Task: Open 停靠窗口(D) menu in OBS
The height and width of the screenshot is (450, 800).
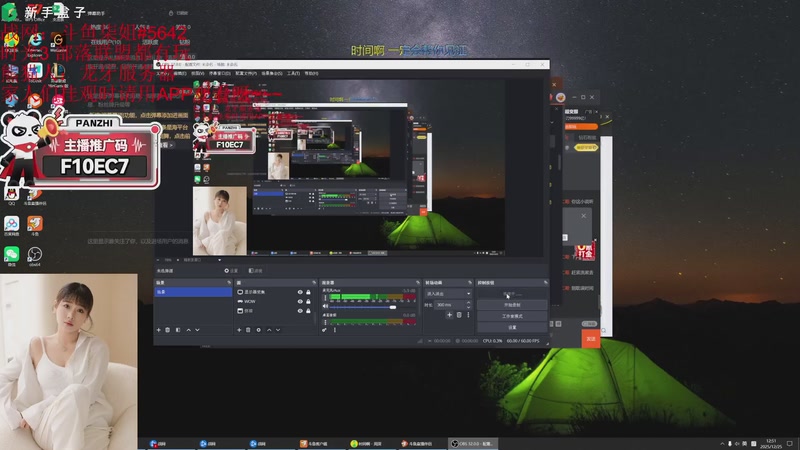Action: tap(219, 73)
